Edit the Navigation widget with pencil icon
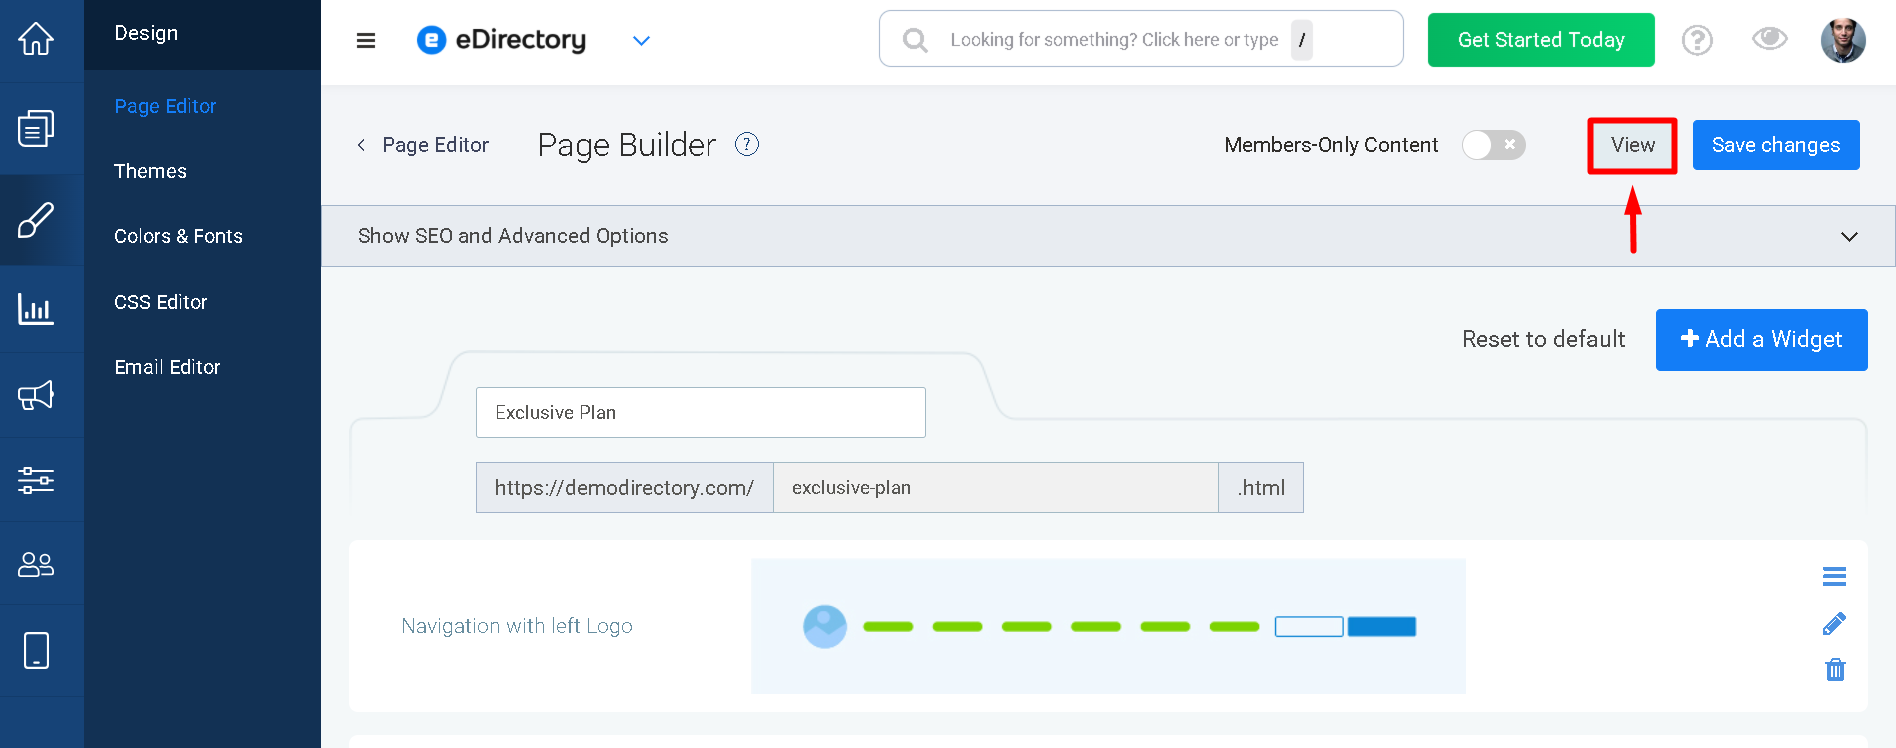The height and width of the screenshot is (748, 1896). 1834,624
